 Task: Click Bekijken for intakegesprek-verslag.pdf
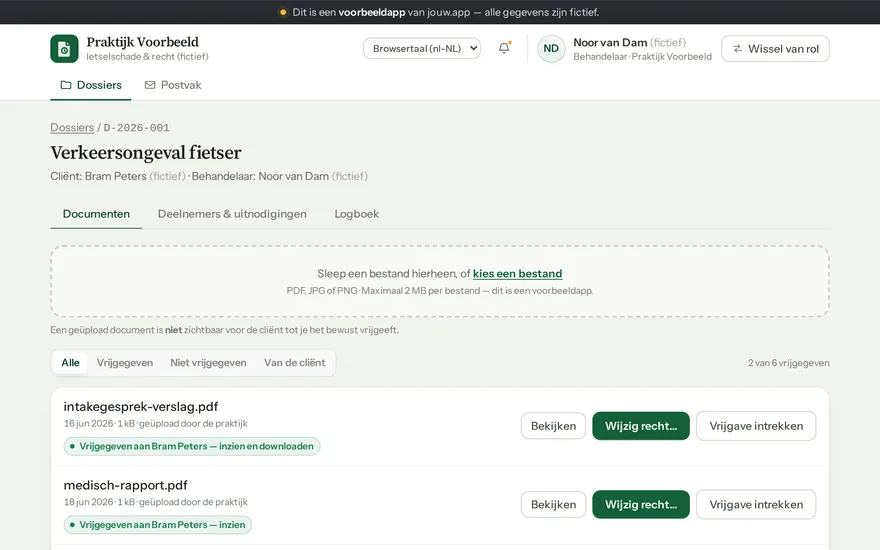553,426
